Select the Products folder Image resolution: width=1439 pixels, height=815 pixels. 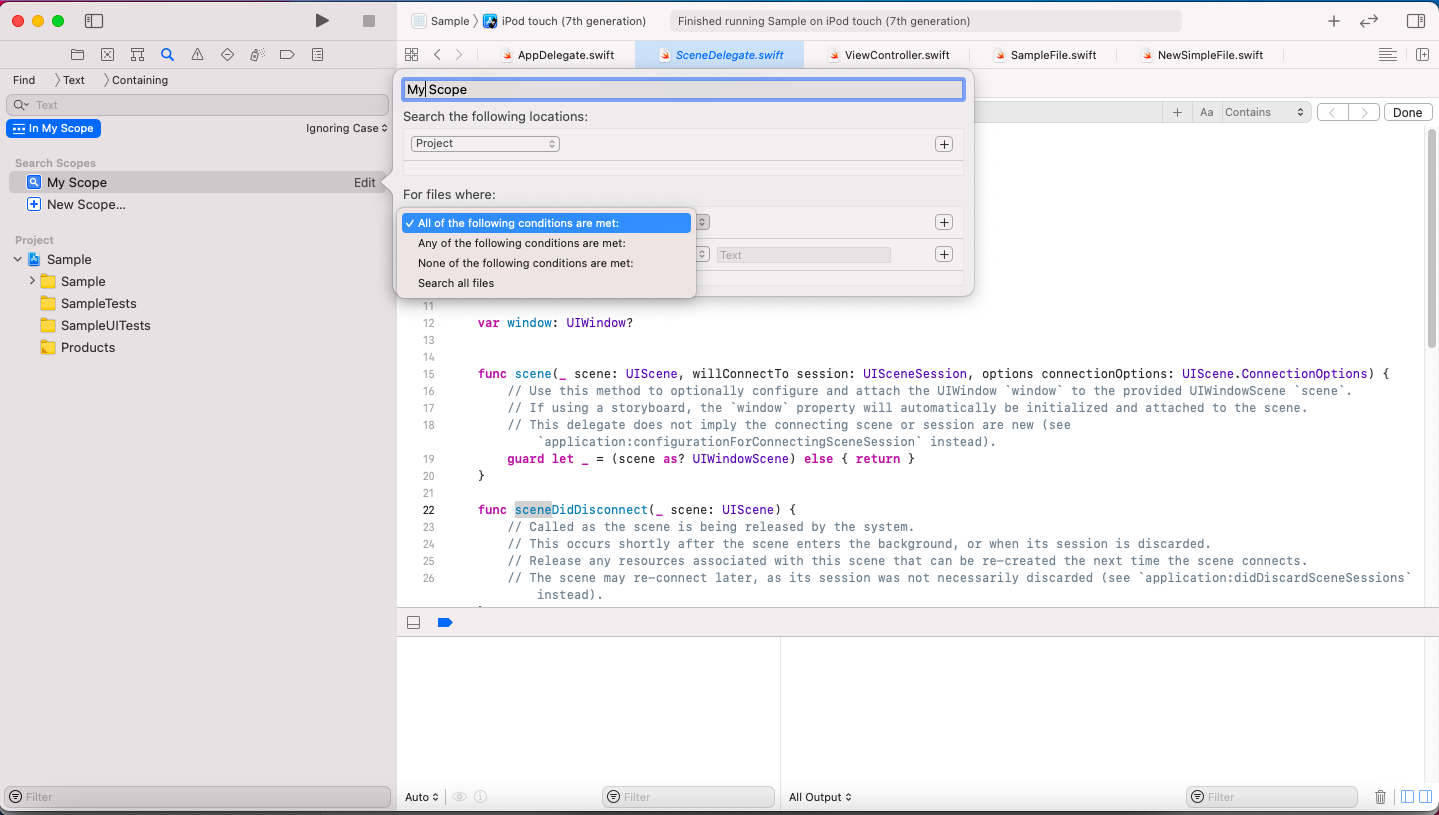tap(88, 347)
